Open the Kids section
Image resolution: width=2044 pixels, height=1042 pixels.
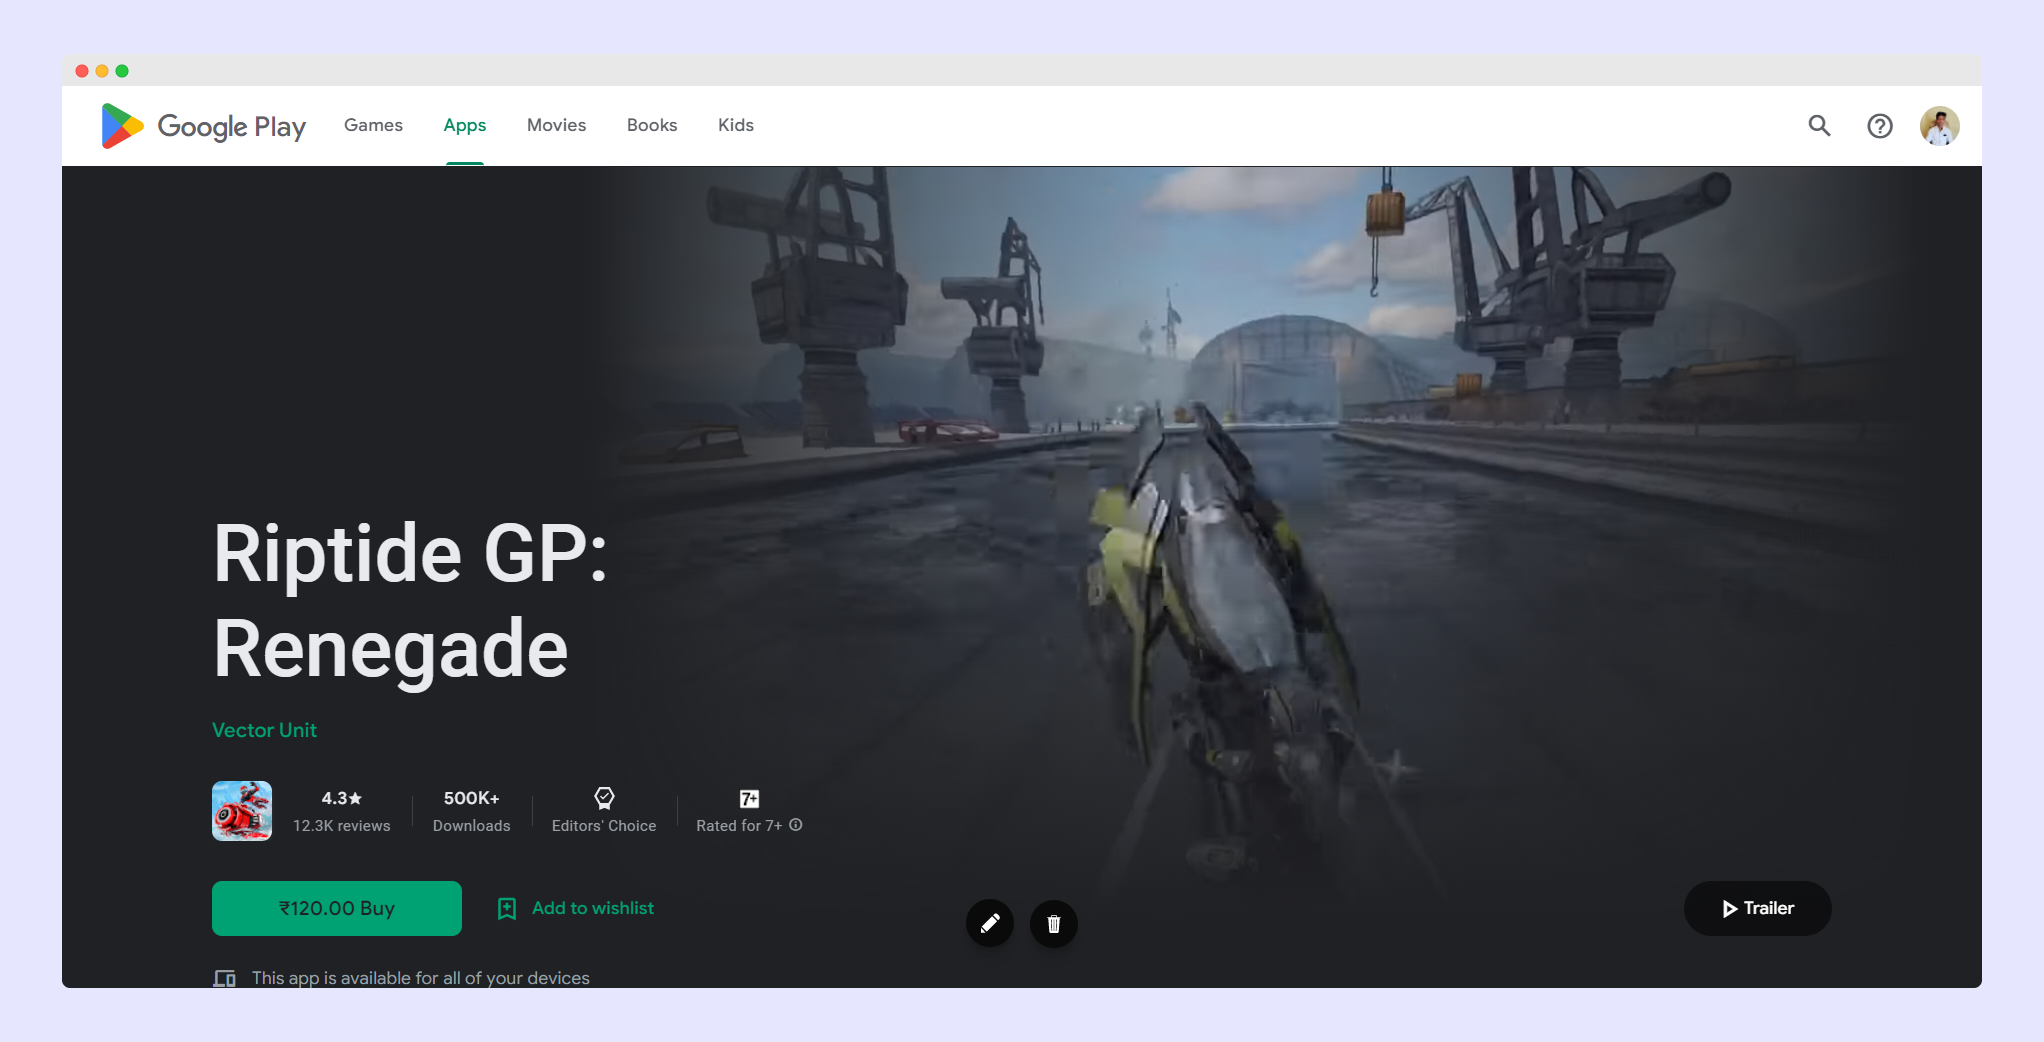pyautogui.click(x=735, y=125)
